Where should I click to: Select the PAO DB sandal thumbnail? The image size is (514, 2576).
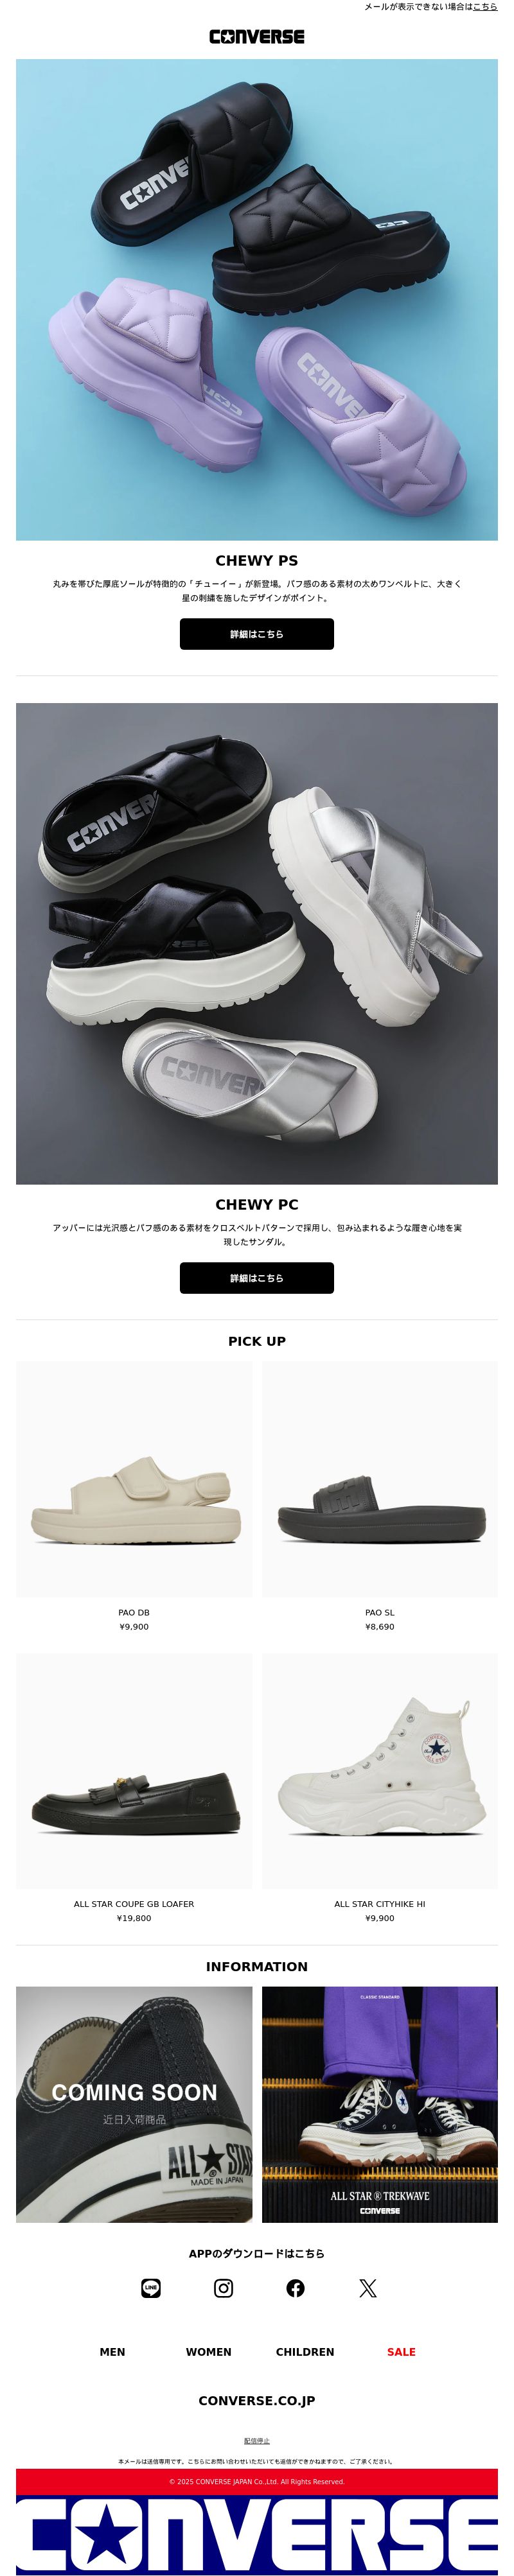[x=134, y=1479]
